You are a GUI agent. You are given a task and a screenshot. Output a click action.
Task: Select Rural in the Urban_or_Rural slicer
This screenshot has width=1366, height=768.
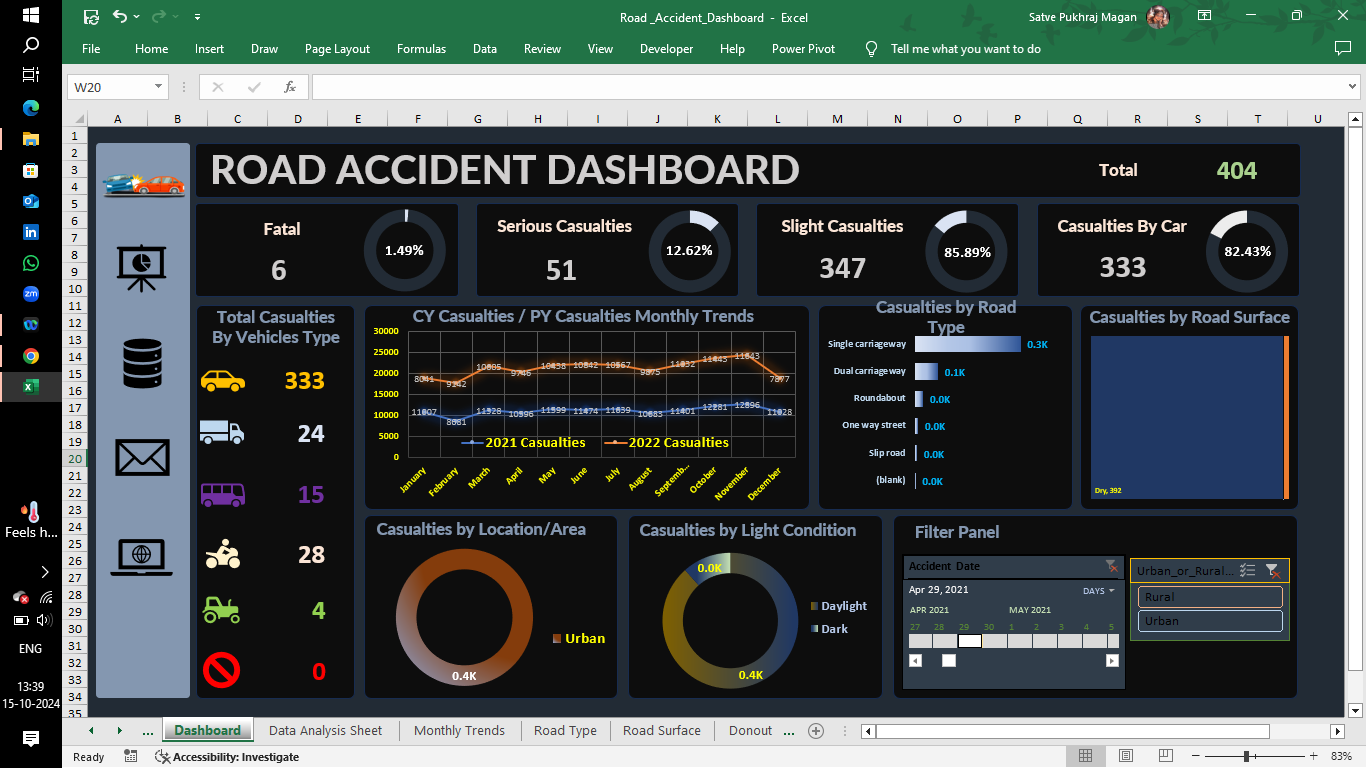click(1209, 596)
